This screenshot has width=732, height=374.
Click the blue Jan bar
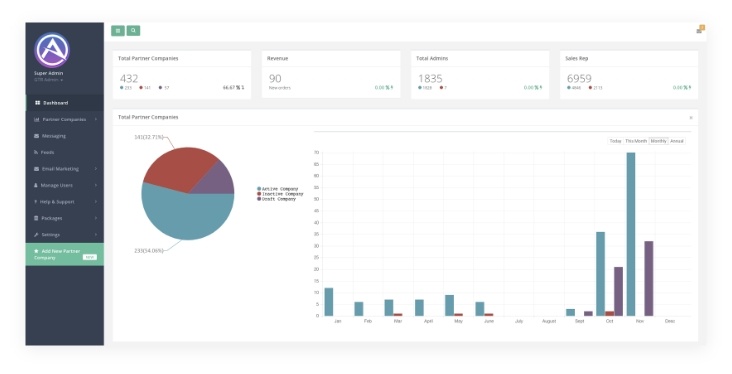tap(329, 302)
